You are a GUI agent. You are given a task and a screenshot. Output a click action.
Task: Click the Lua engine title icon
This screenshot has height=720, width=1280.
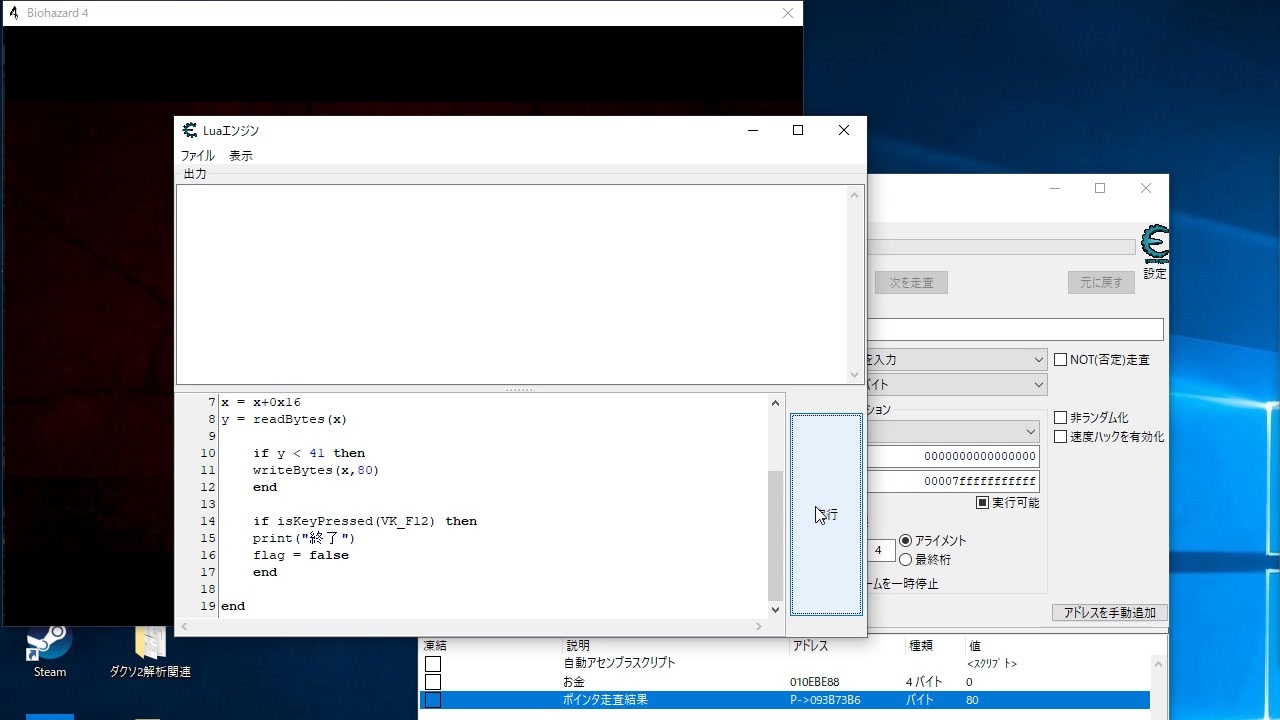click(x=190, y=130)
